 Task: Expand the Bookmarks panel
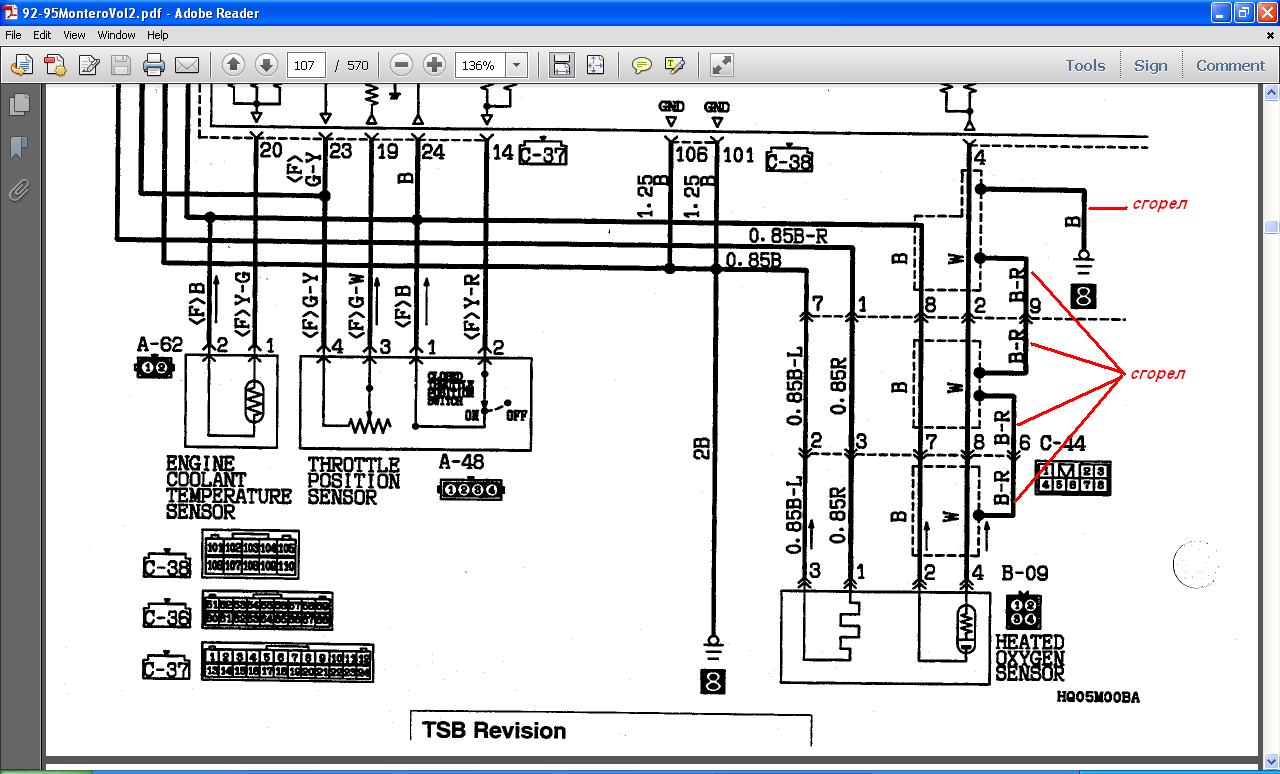coord(18,148)
